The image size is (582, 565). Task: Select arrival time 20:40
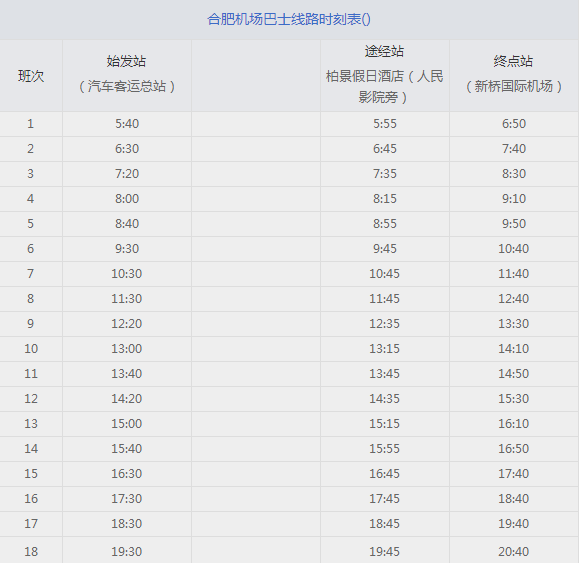coord(513,552)
